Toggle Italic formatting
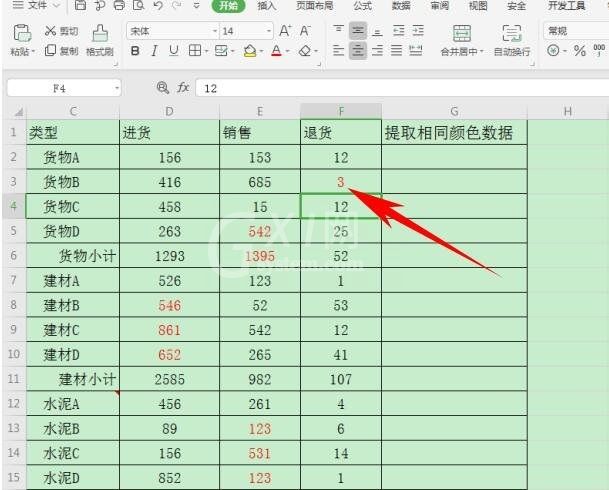 tap(154, 50)
